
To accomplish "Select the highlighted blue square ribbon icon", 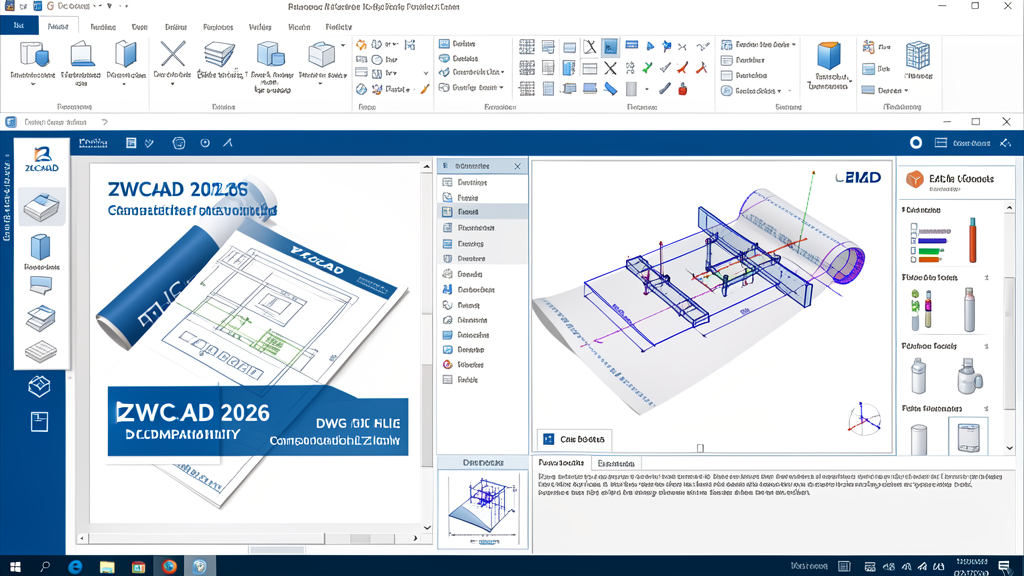I will (x=610, y=47).
